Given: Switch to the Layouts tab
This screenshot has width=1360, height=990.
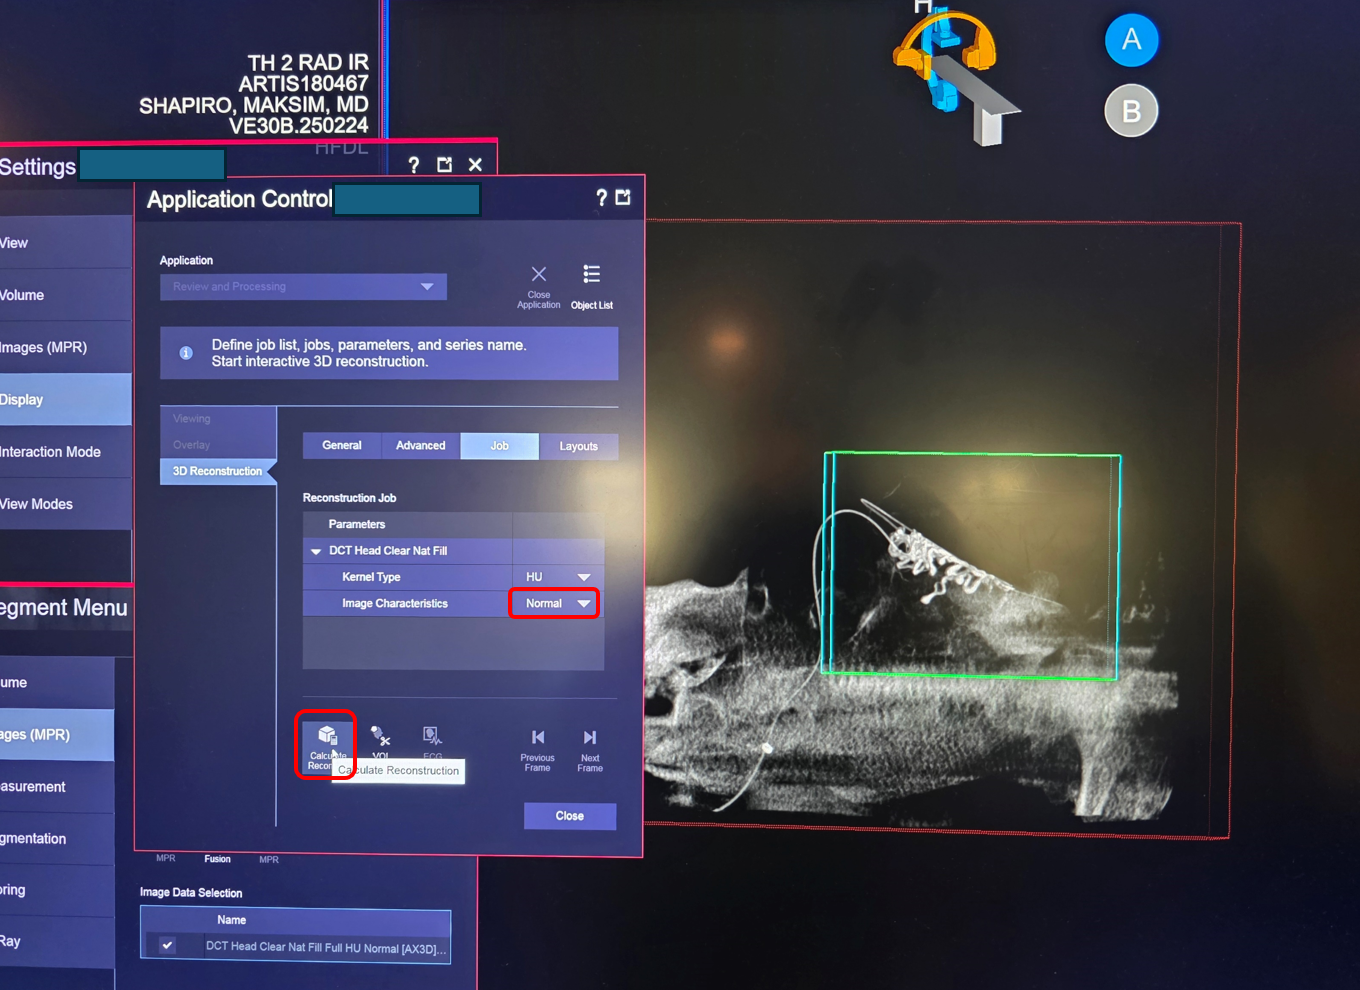Looking at the screenshot, I should pos(578,447).
